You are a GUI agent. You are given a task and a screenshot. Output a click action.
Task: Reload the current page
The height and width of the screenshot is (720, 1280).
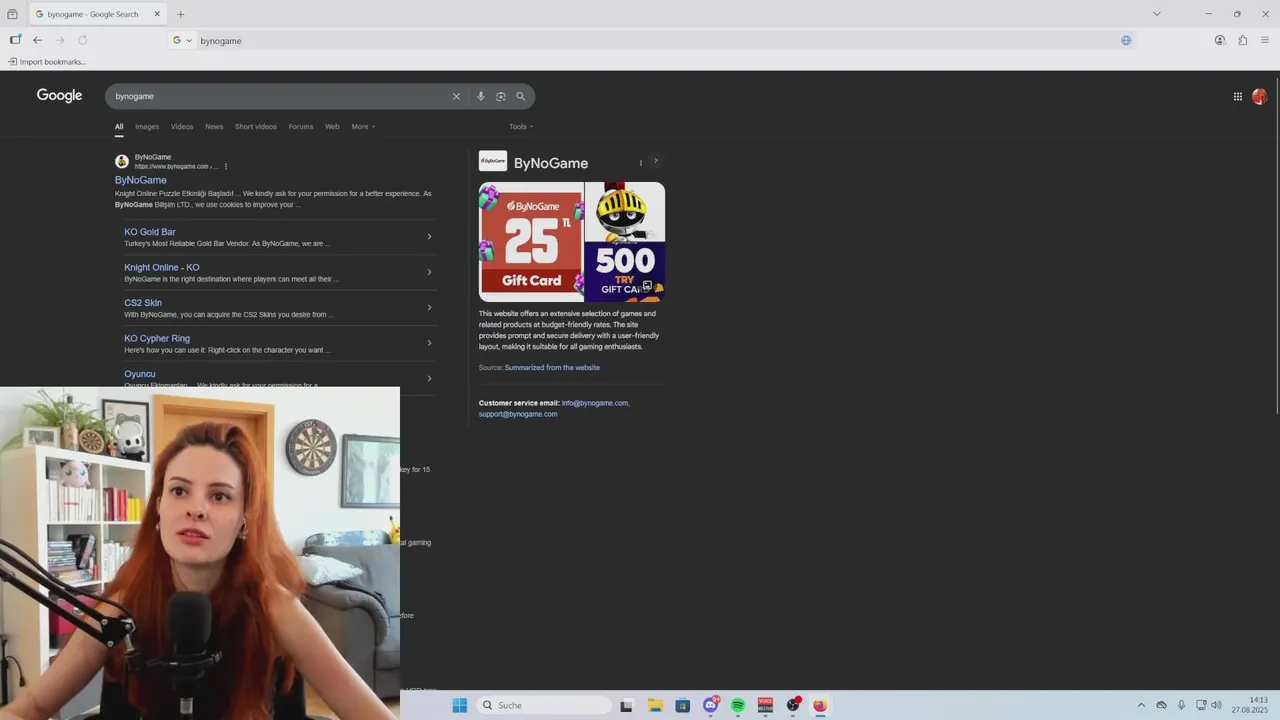(82, 40)
